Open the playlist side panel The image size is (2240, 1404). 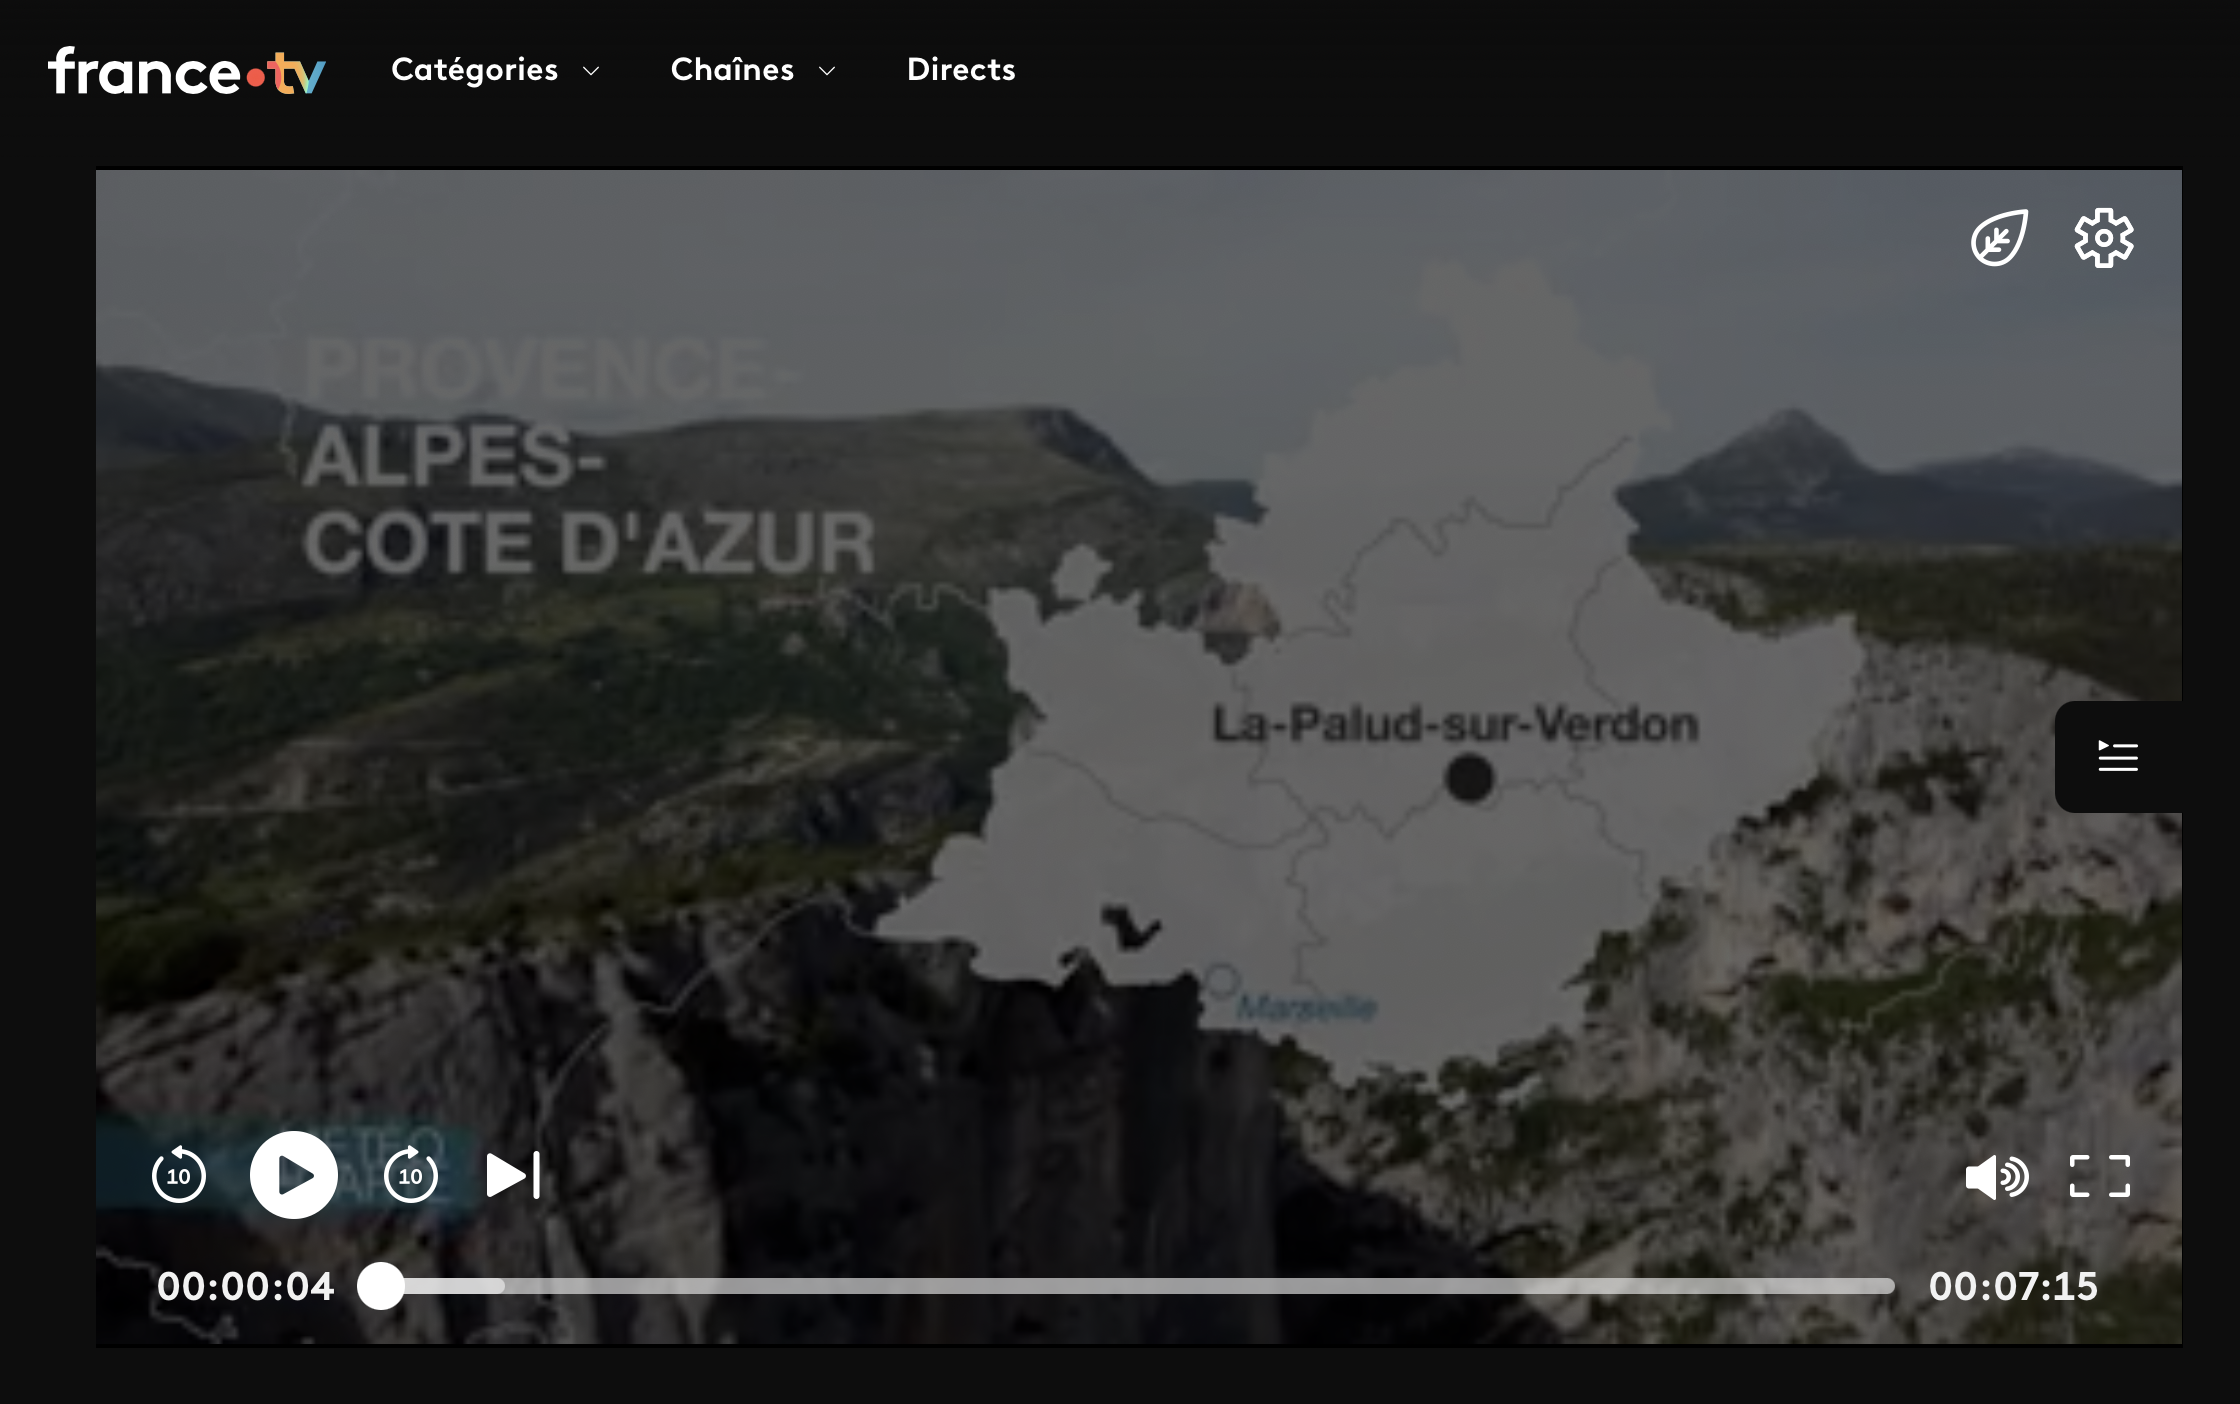(2117, 756)
